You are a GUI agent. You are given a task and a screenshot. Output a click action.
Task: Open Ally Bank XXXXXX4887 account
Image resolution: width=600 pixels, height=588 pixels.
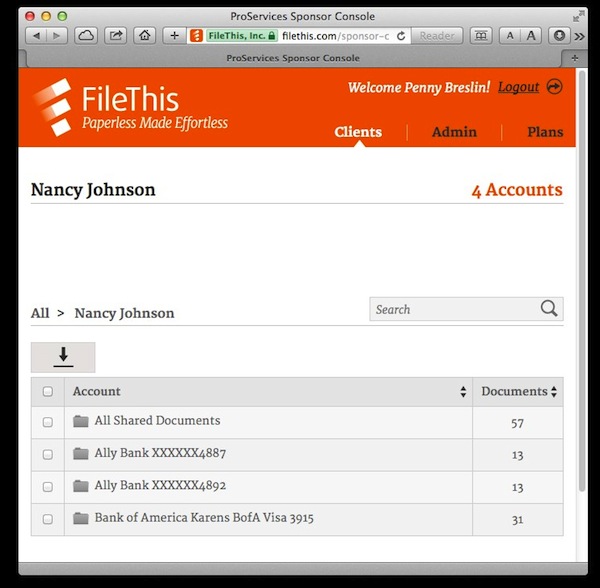click(160, 453)
